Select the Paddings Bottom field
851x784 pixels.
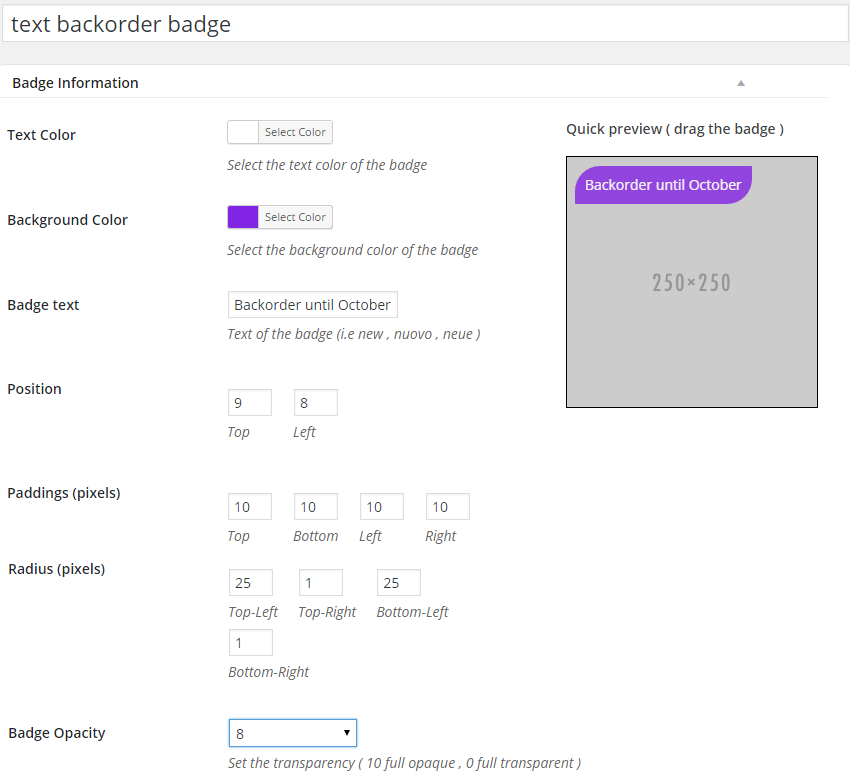(x=315, y=507)
